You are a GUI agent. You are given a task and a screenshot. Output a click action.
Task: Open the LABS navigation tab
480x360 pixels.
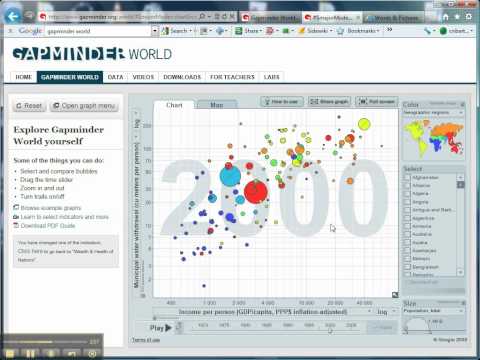tap(271, 77)
